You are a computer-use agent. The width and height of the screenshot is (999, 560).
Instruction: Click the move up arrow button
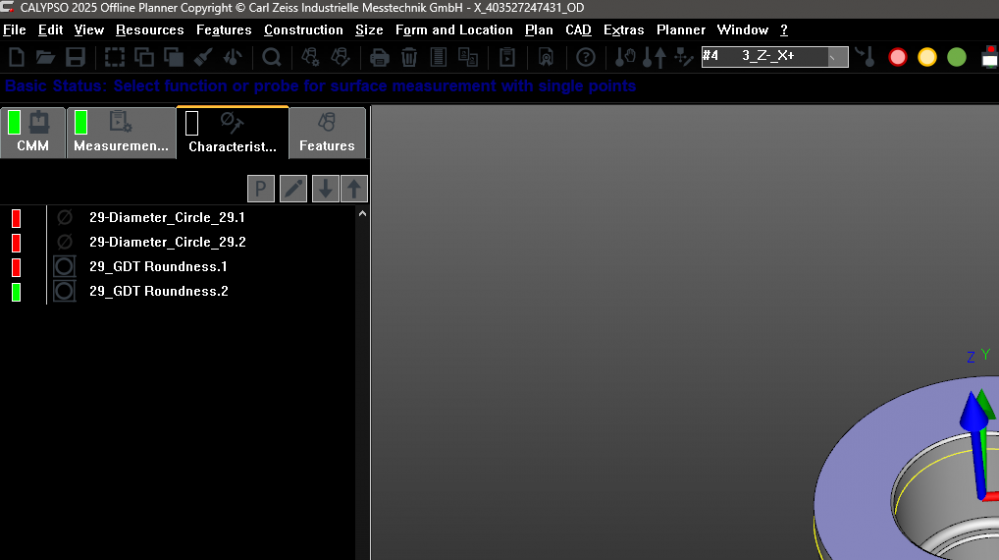354,189
